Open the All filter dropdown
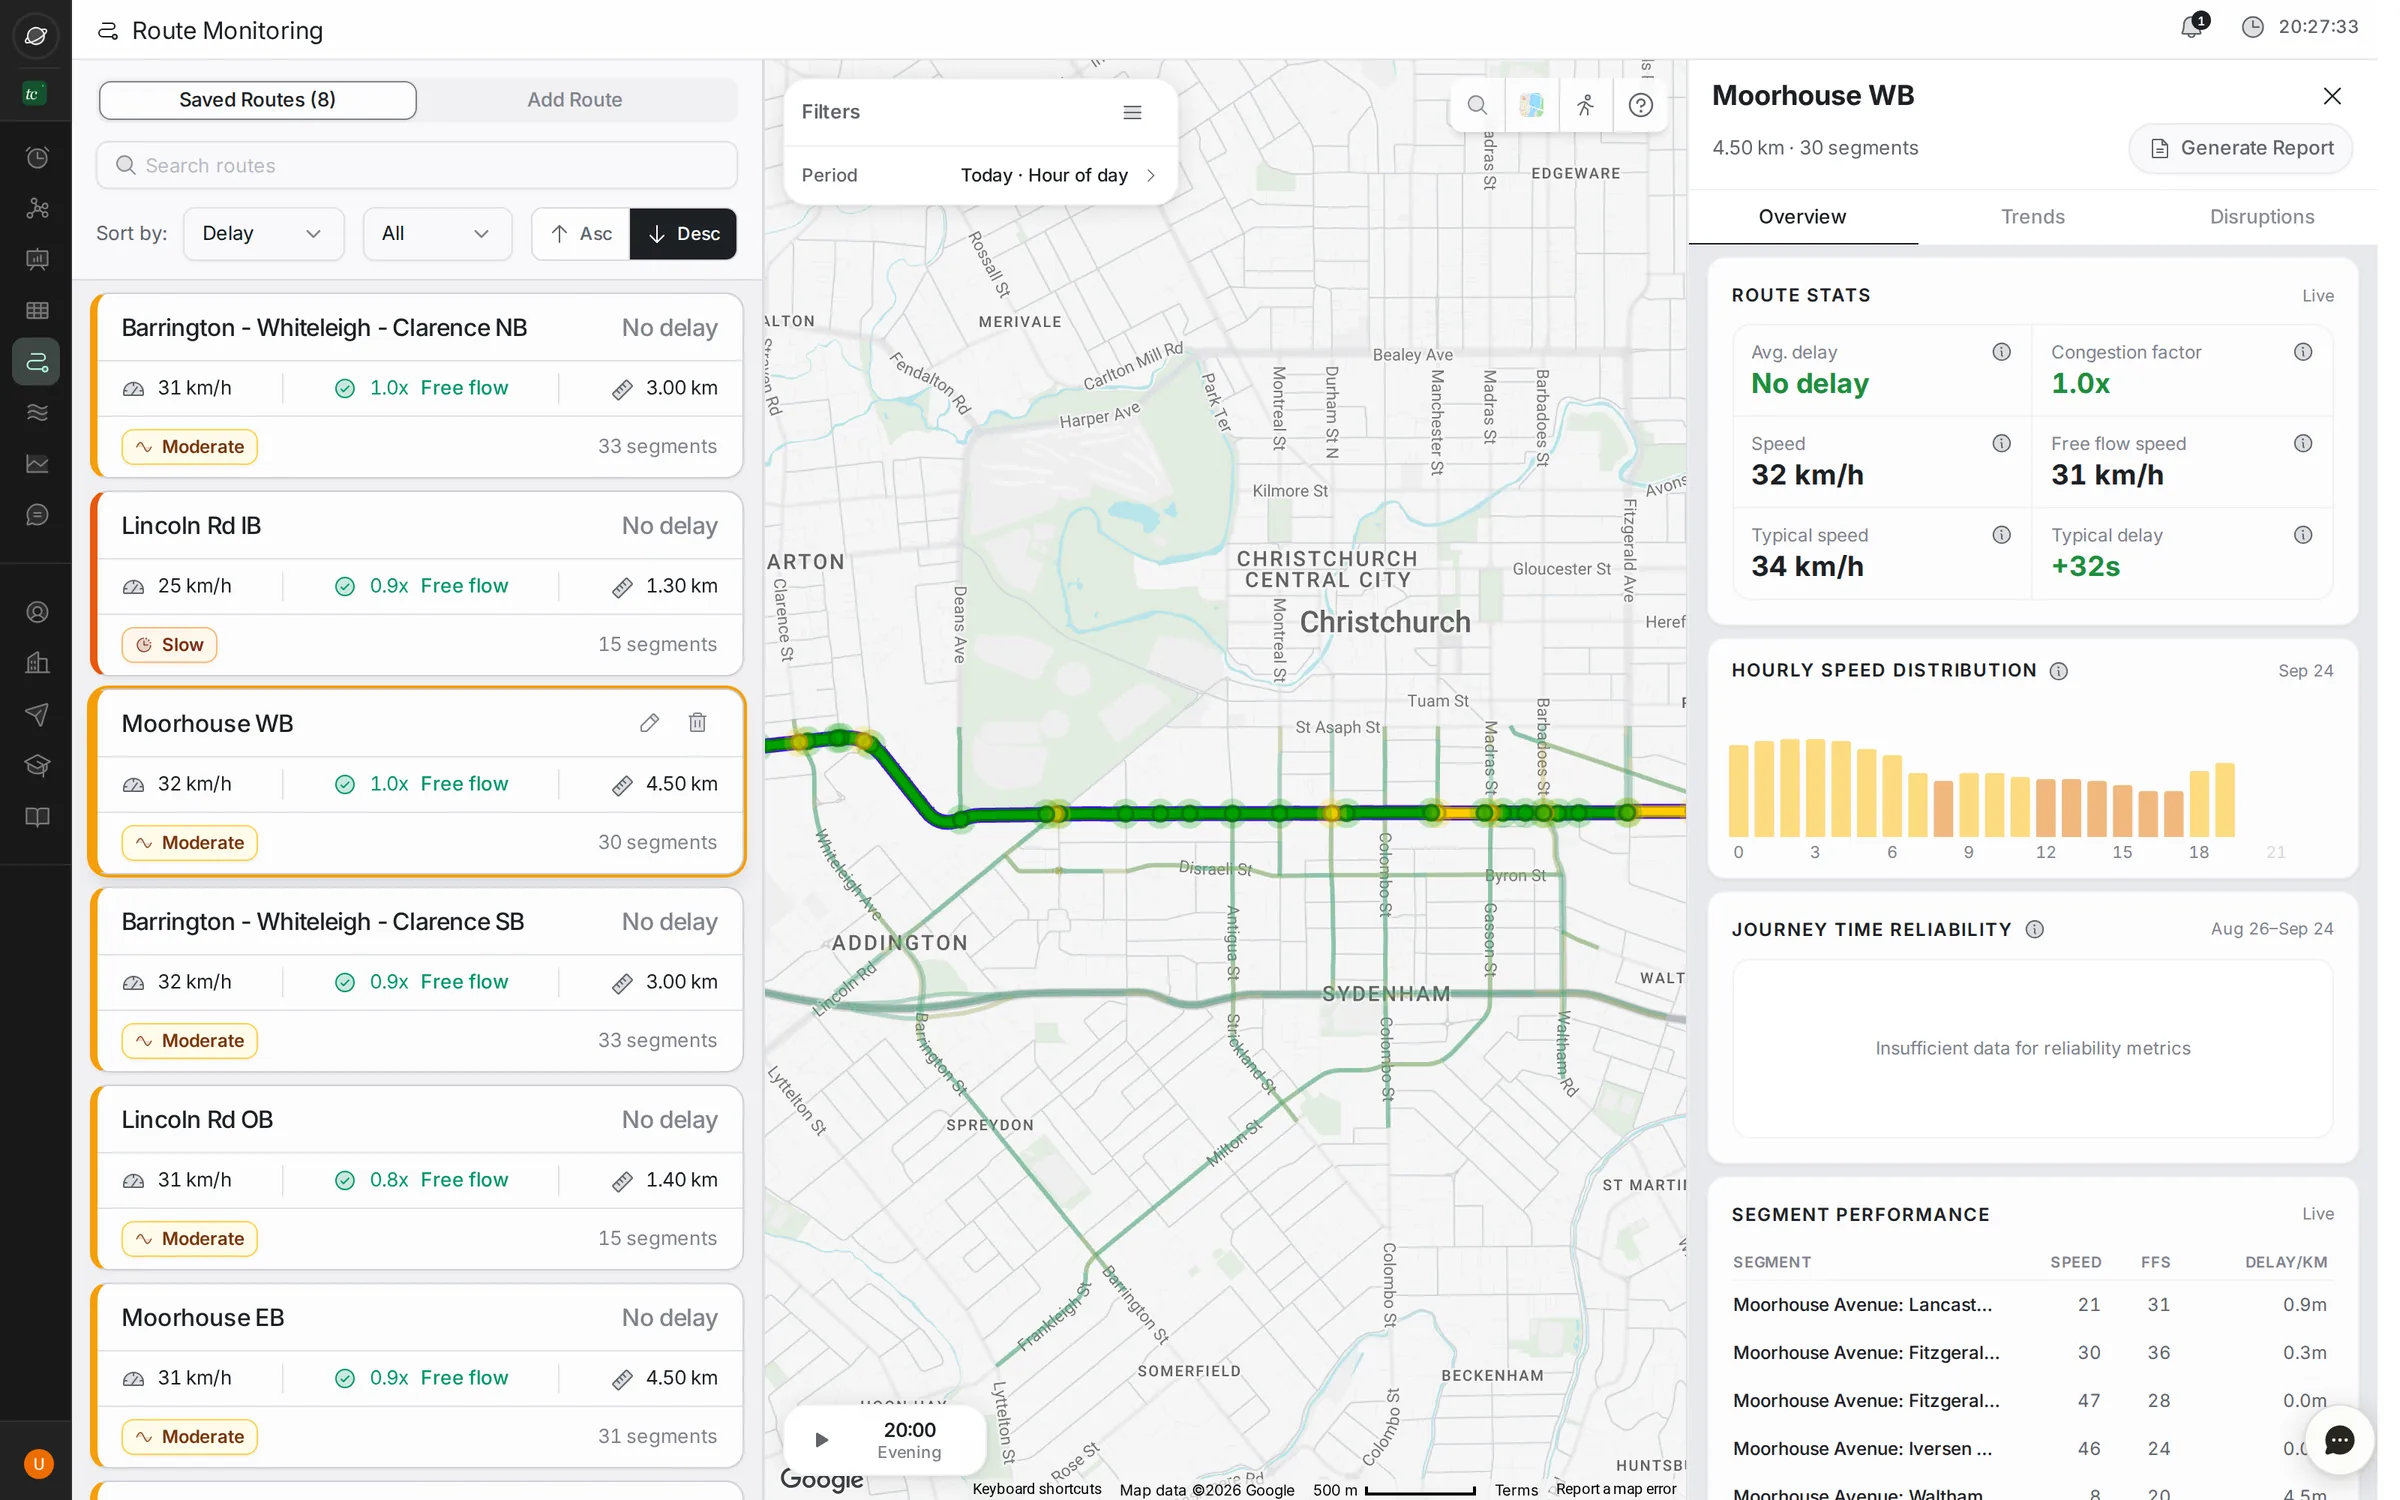 tap(437, 233)
